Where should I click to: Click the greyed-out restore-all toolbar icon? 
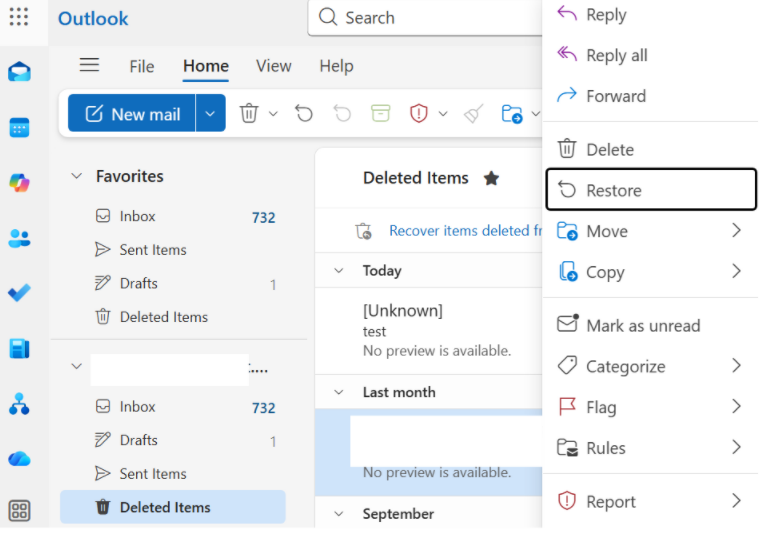point(342,114)
